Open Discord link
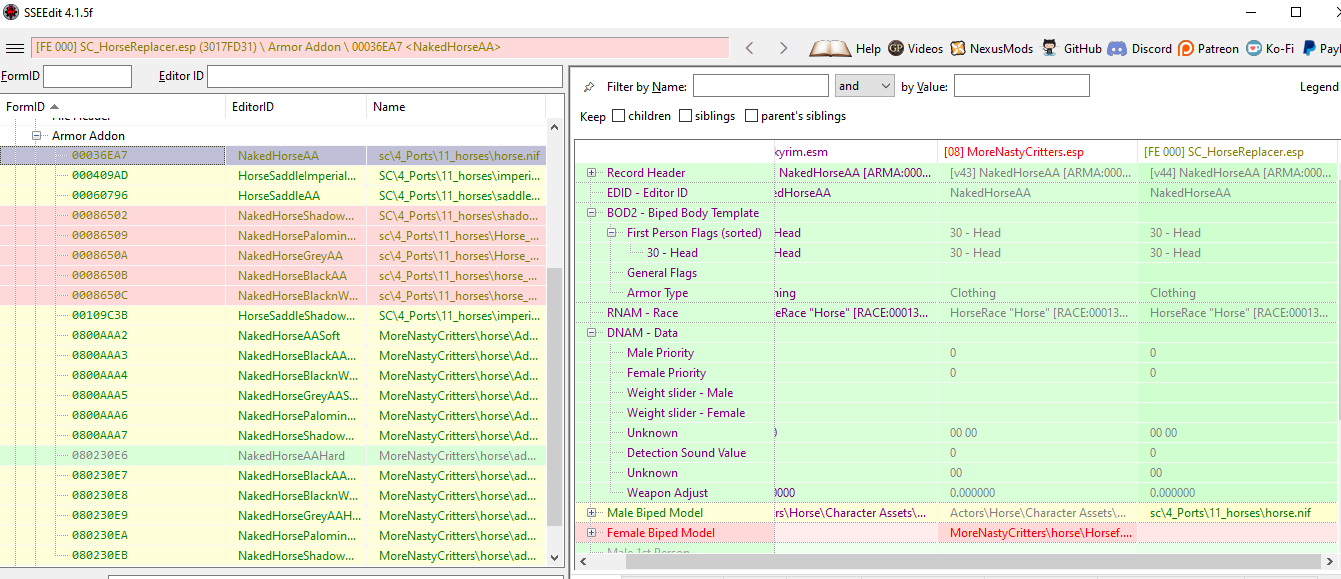The height and width of the screenshot is (579, 1341). (x=1139, y=48)
